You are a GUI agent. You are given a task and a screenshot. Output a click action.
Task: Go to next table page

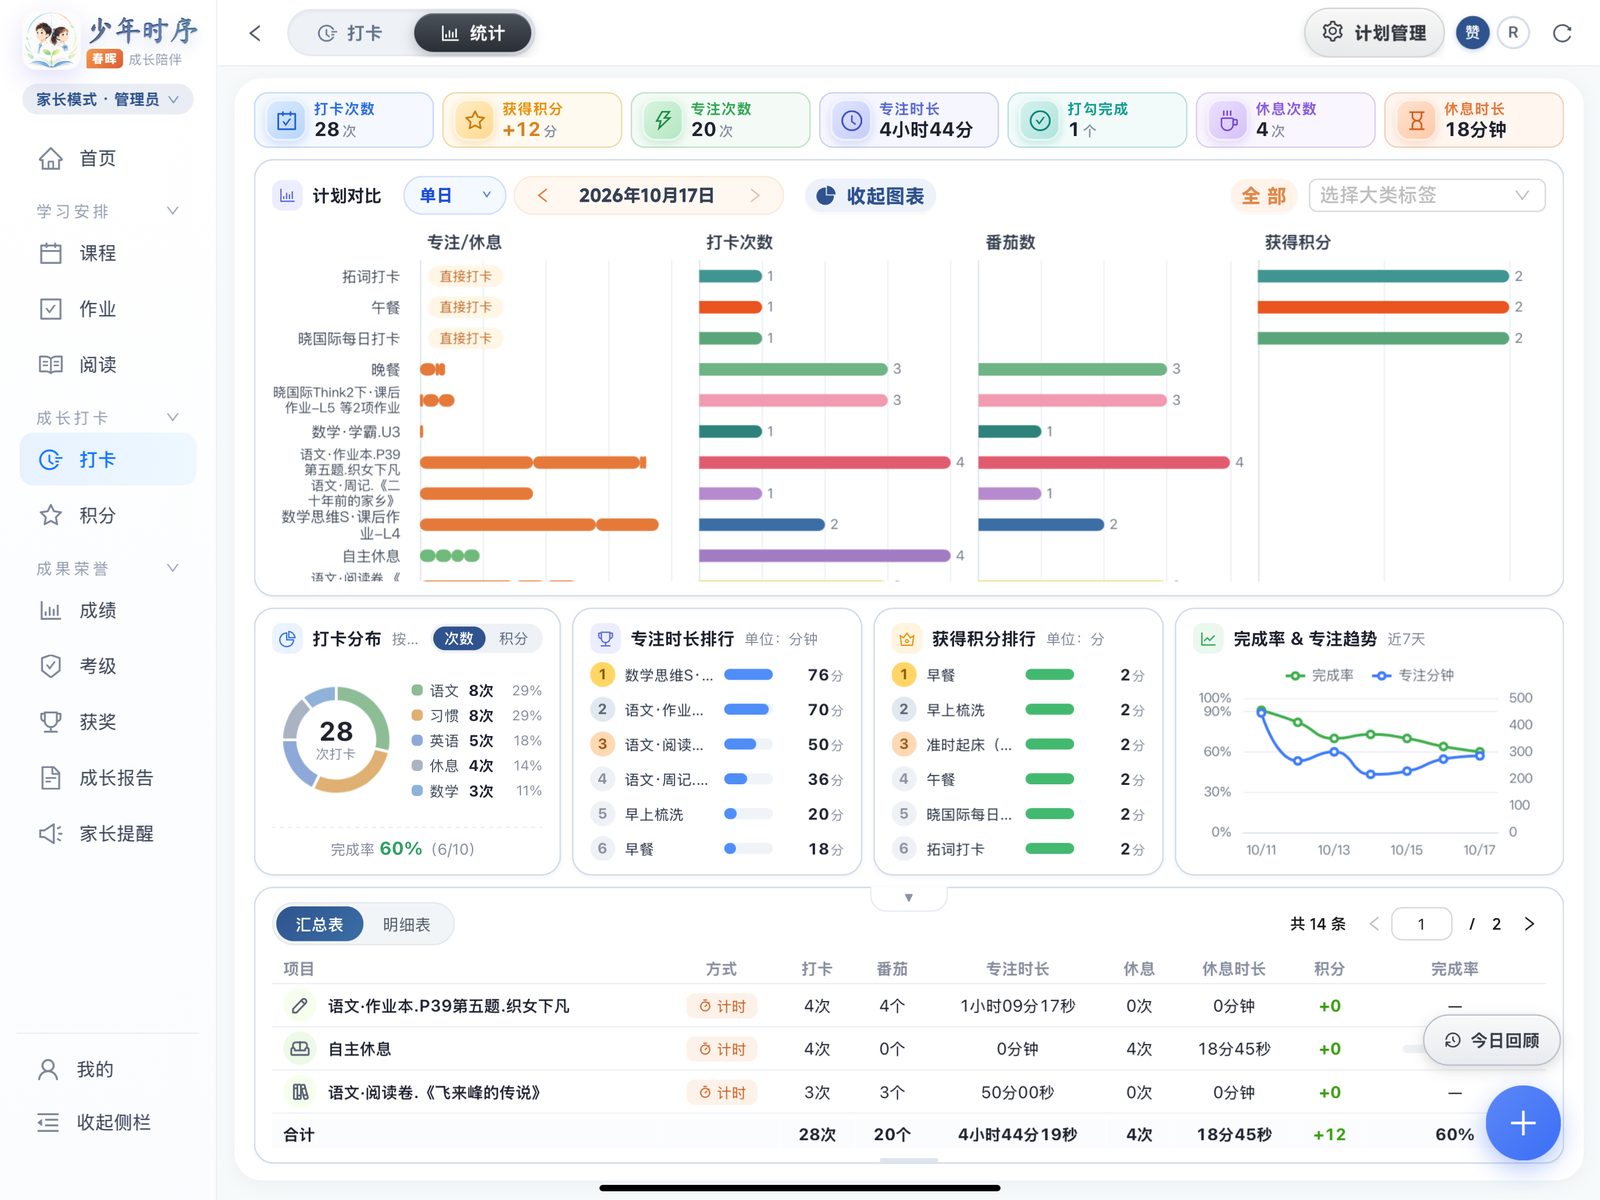point(1529,924)
